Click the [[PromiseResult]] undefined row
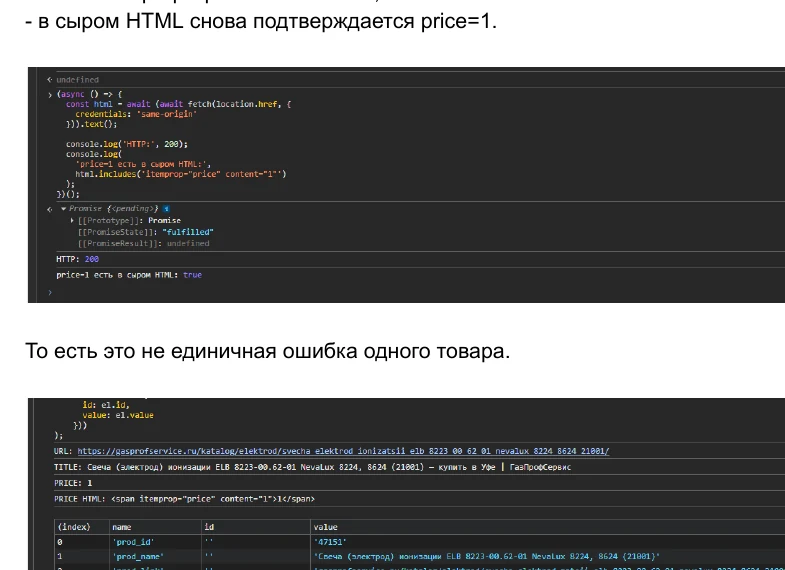Viewport: 785px width, 570px height. [x=143, y=243]
